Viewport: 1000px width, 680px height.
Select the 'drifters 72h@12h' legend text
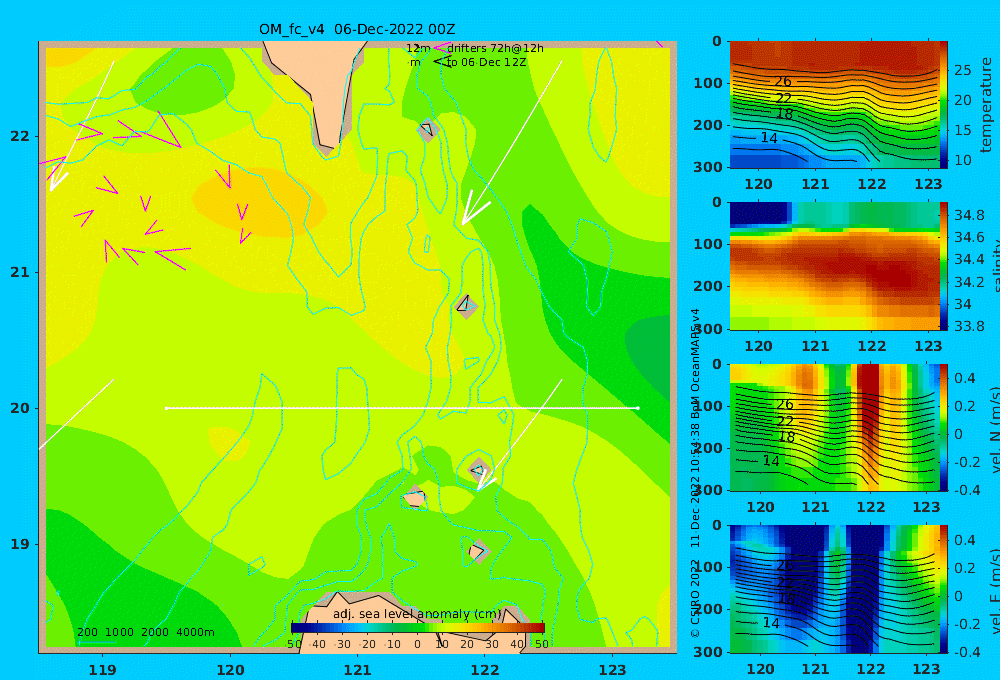(495, 48)
